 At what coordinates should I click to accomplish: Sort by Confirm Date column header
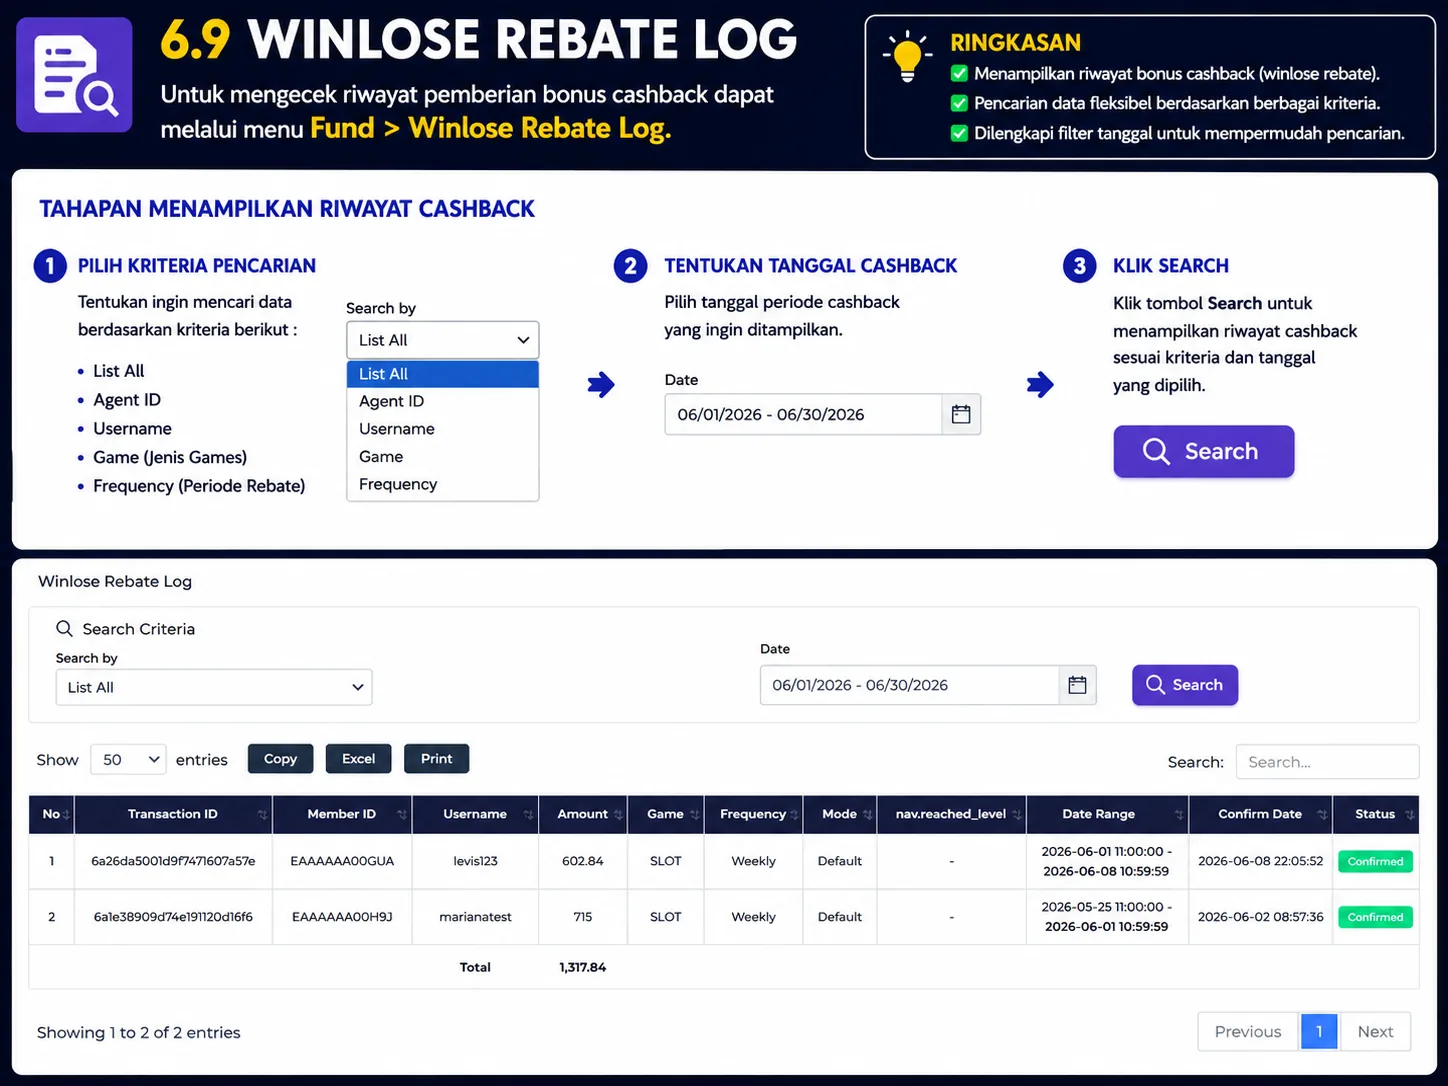1261,814
